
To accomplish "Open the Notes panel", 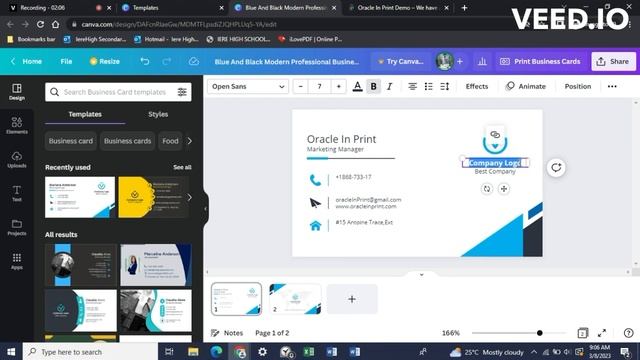I will (227, 333).
